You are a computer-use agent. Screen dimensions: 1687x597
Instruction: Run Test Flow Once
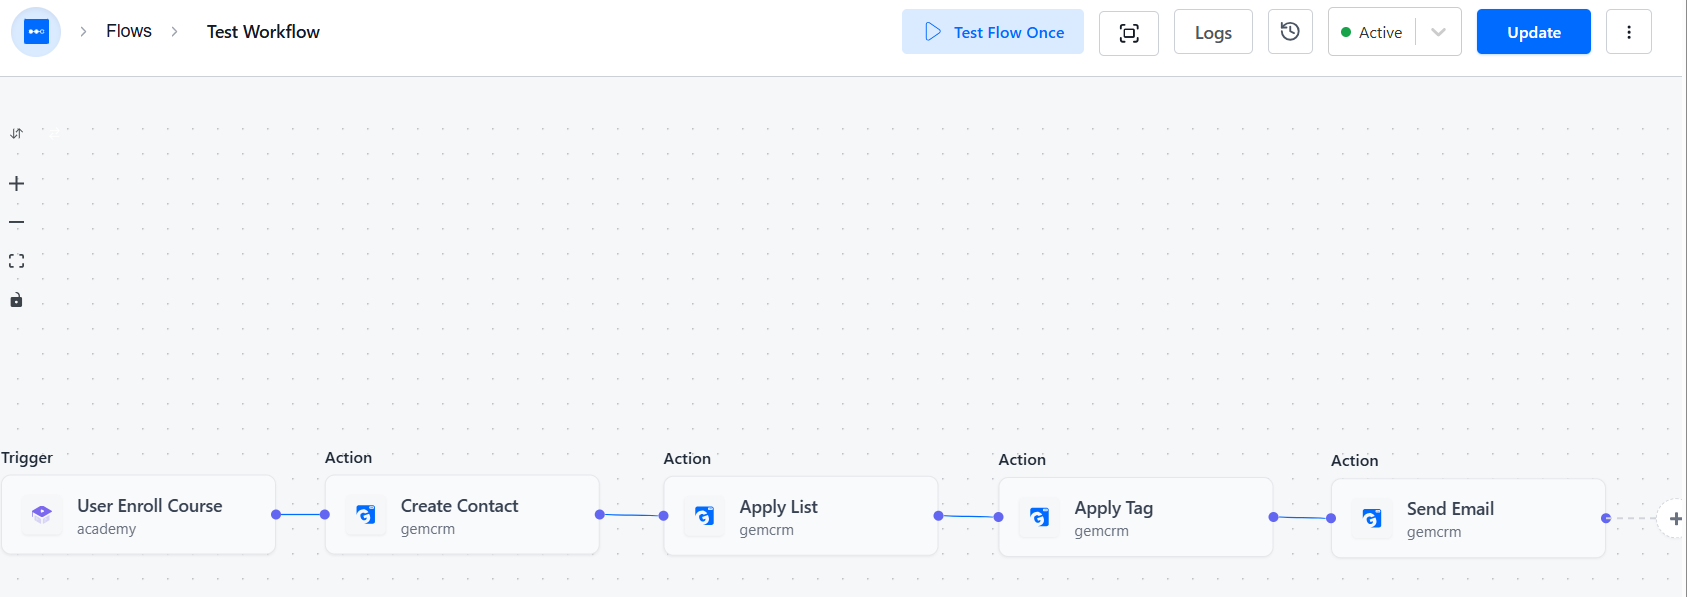993,32
